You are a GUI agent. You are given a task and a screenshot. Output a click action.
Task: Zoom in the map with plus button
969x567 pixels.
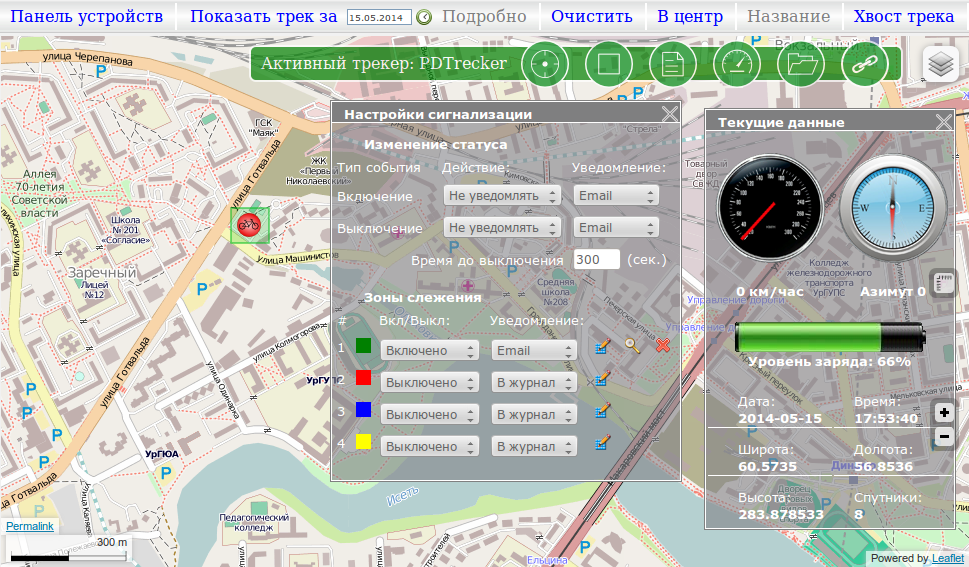click(x=944, y=413)
